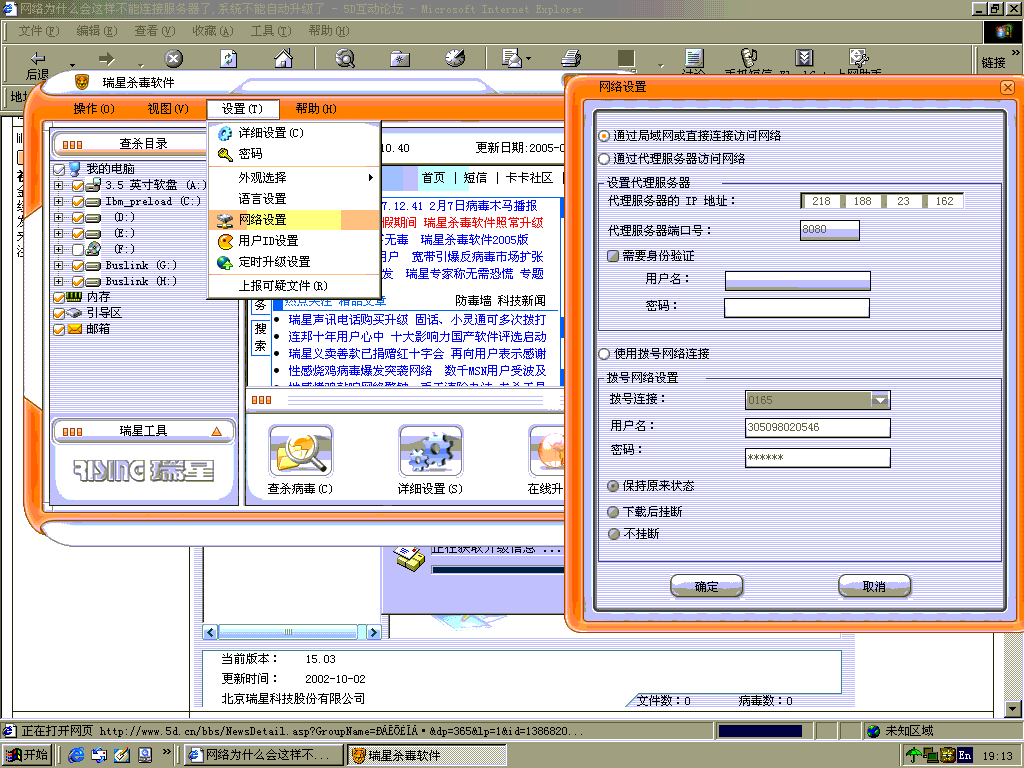Select 网络设置 menu entry

click(x=294, y=220)
